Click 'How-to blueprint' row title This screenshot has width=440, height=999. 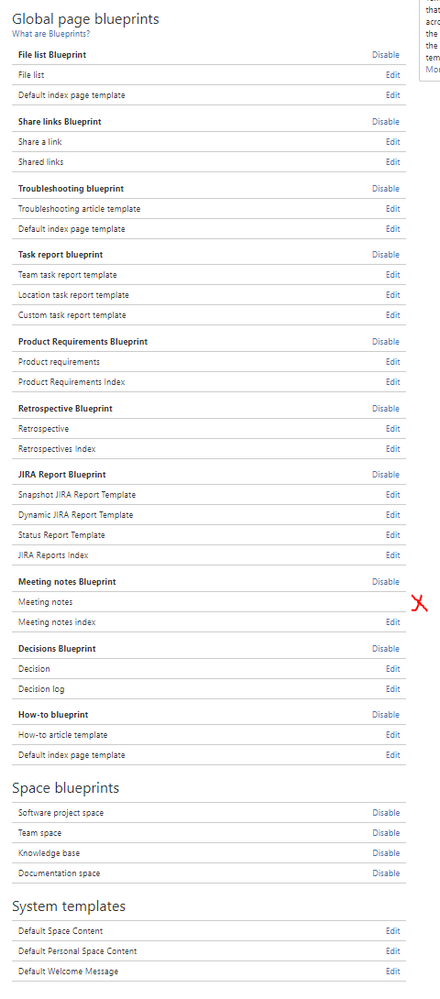(x=53, y=715)
